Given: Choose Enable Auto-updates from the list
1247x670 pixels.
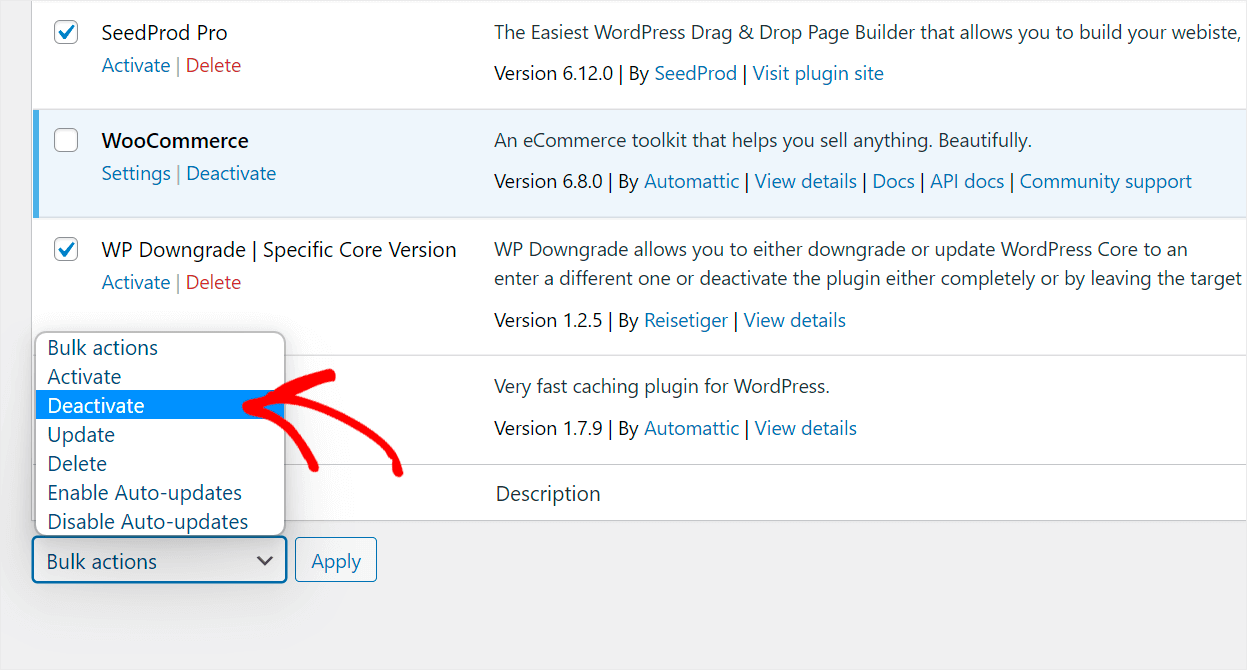Looking at the screenshot, I should 160,493.
